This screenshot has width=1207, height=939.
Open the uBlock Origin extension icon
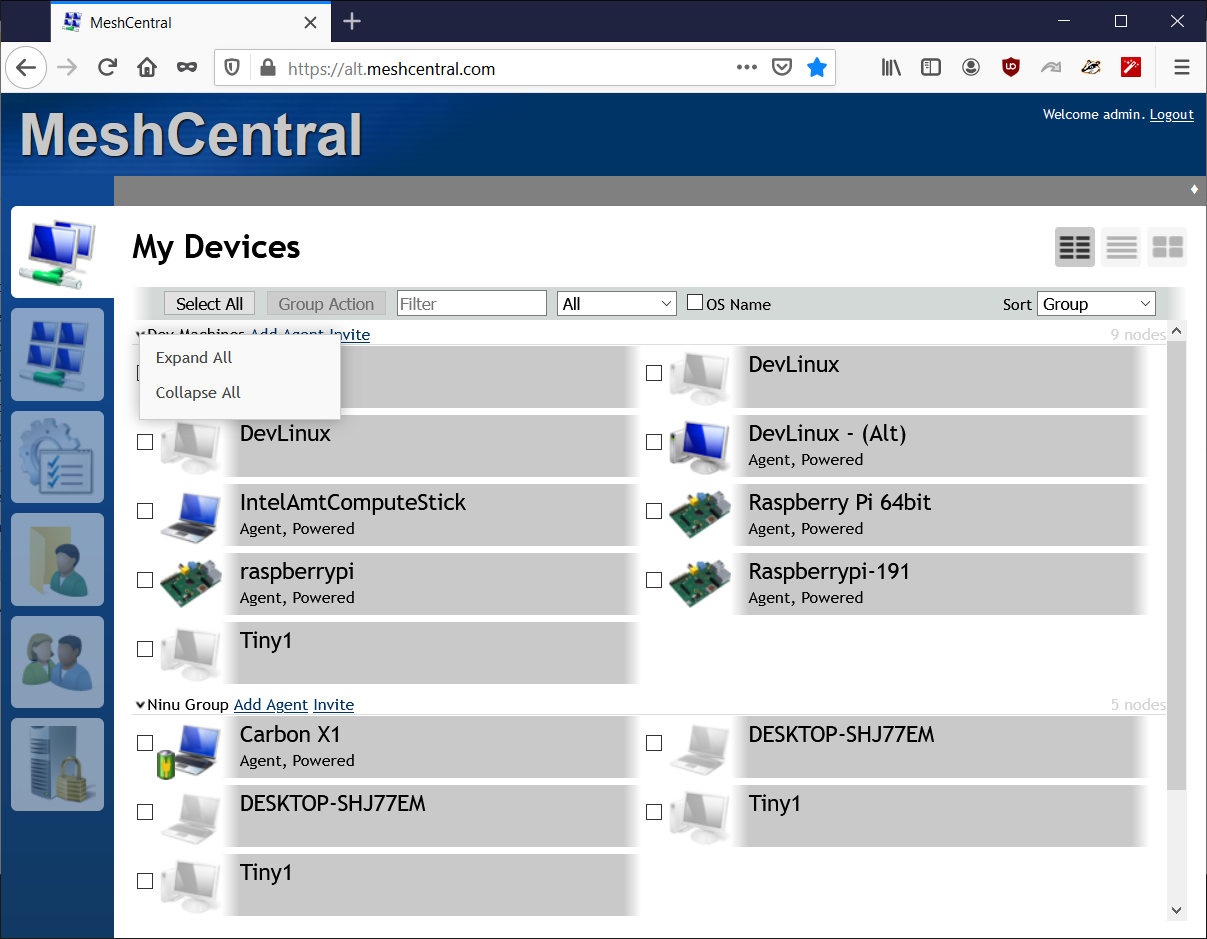[1011, 68]
